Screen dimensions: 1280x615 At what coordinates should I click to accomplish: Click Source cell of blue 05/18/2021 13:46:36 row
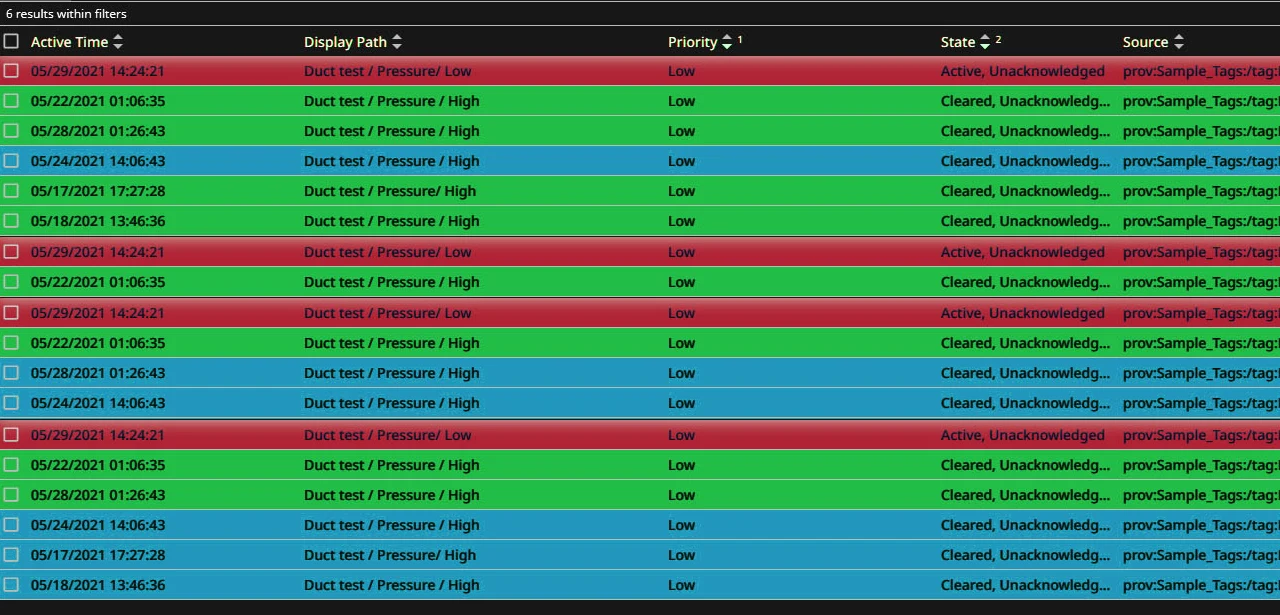(x=1201, y=585)
